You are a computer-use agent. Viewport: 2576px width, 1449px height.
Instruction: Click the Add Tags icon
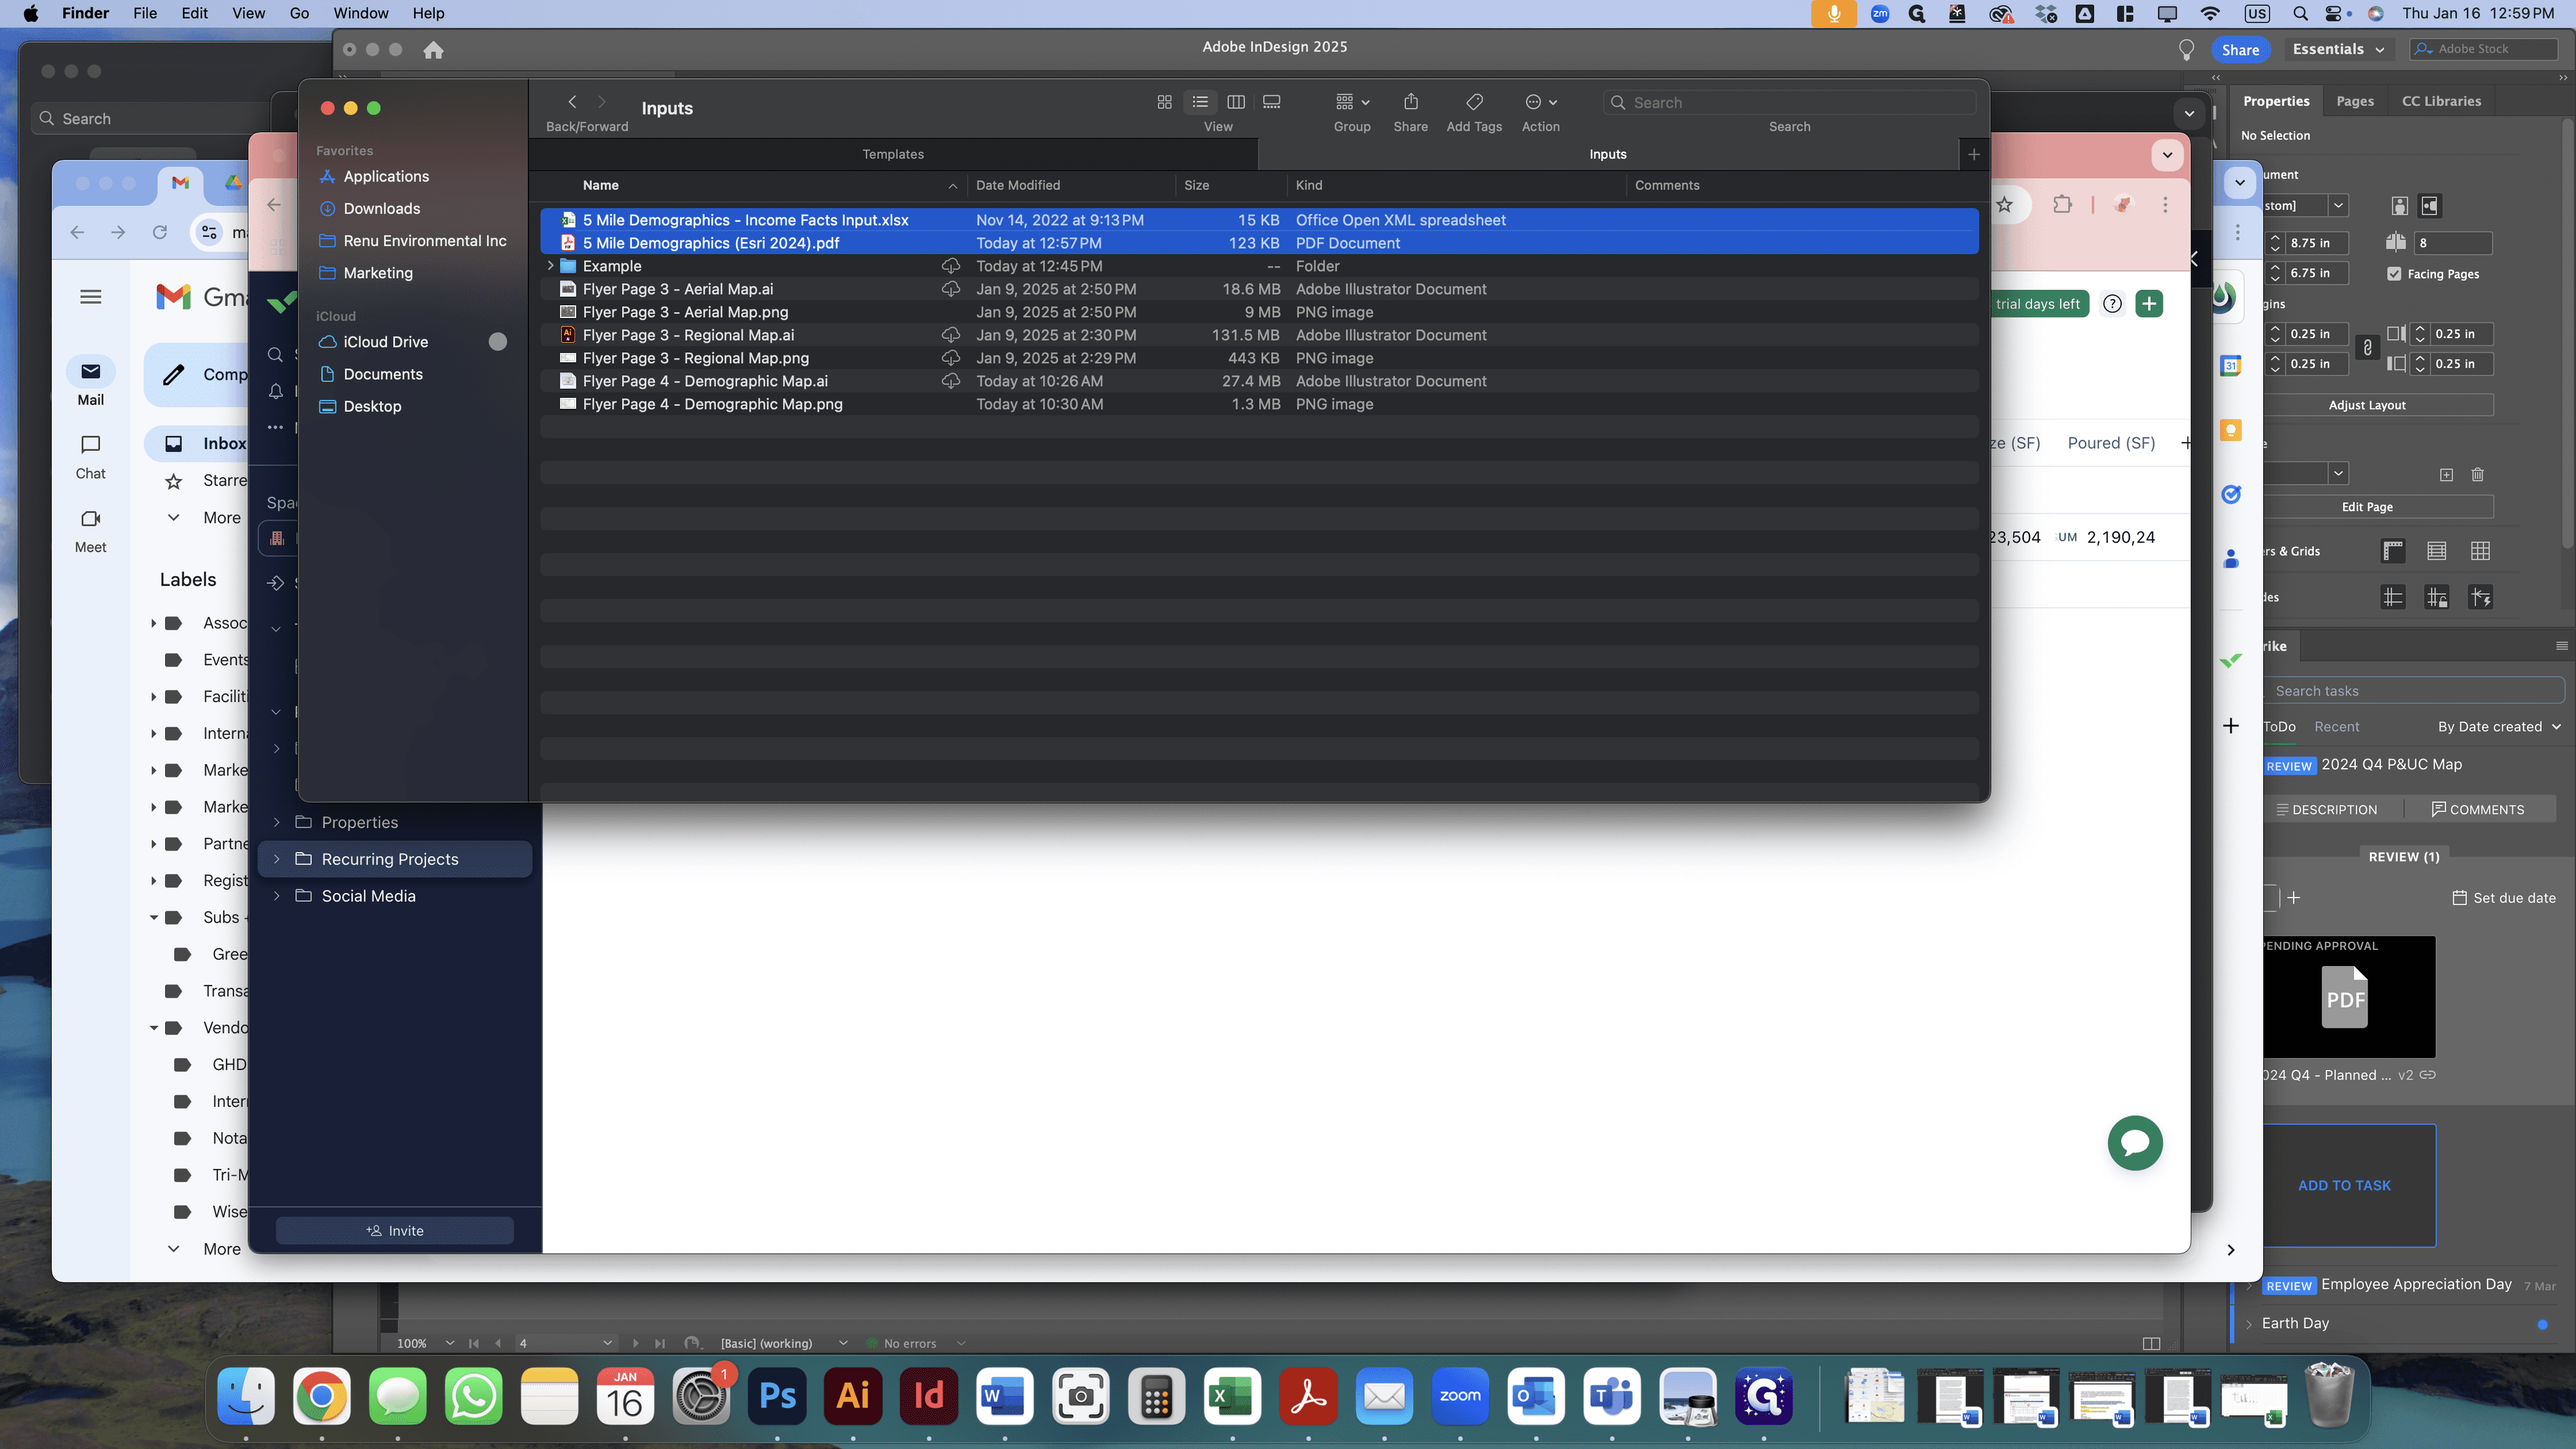(1474, 102)
